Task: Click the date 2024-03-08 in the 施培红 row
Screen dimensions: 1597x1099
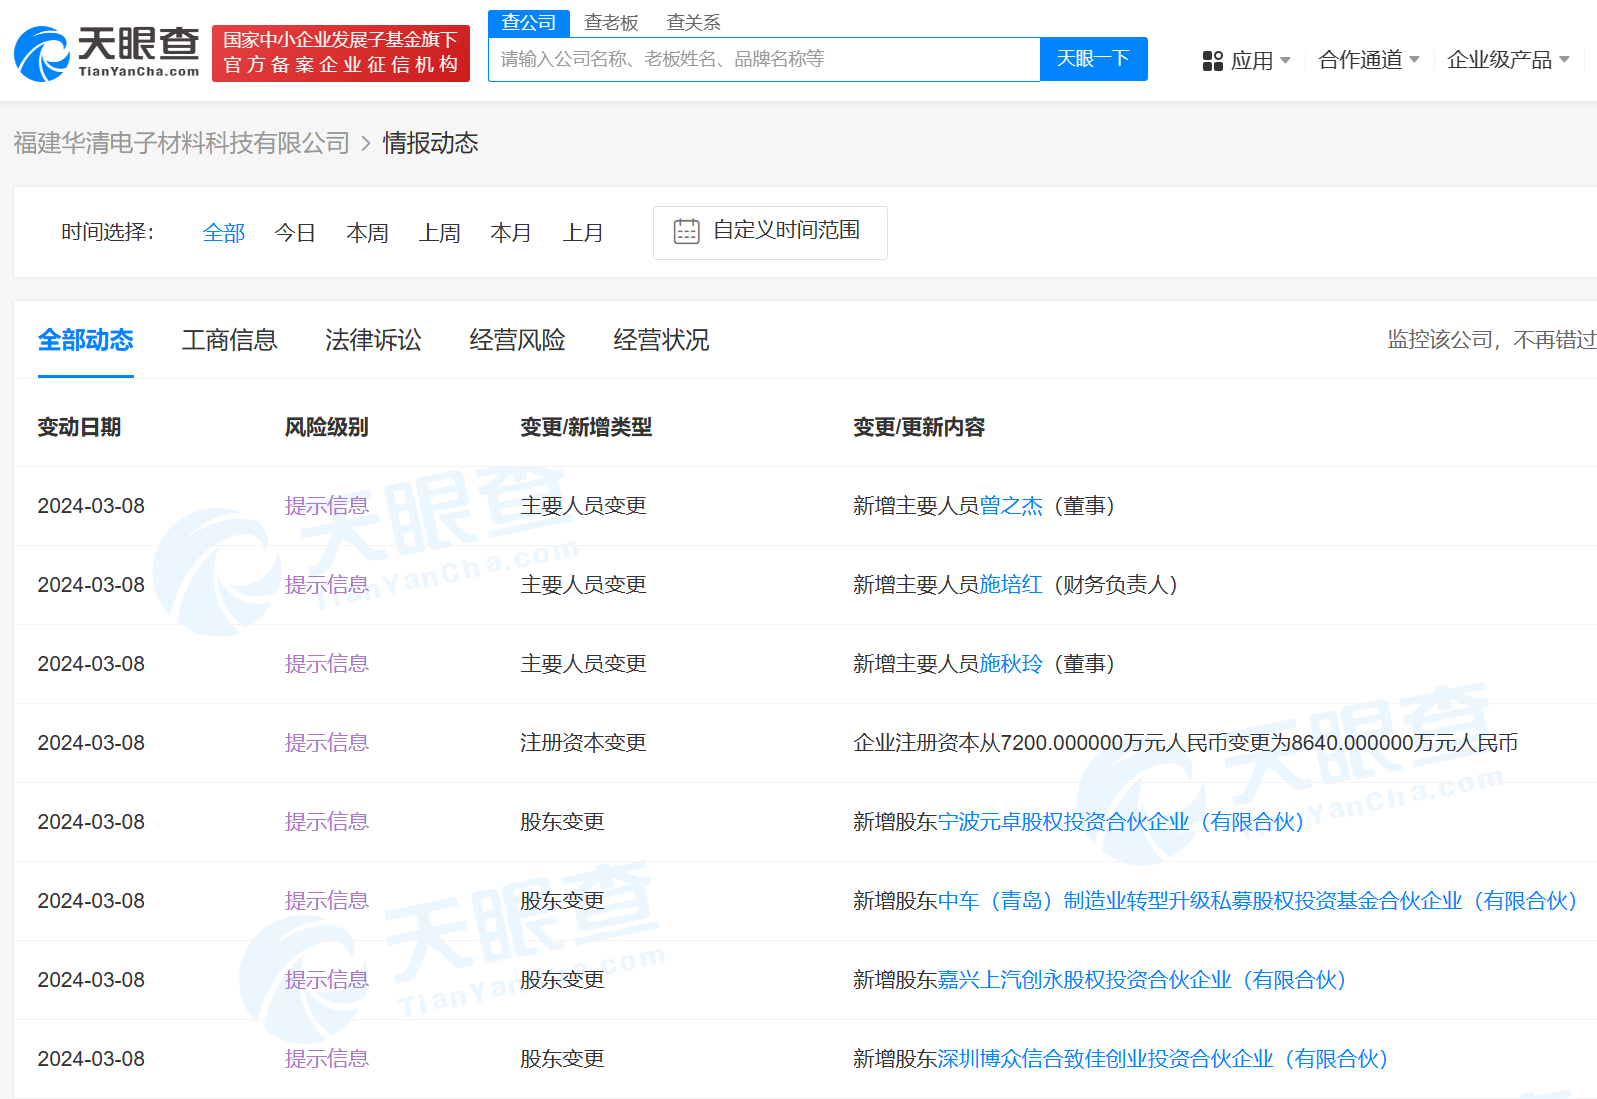Action: 91,585
